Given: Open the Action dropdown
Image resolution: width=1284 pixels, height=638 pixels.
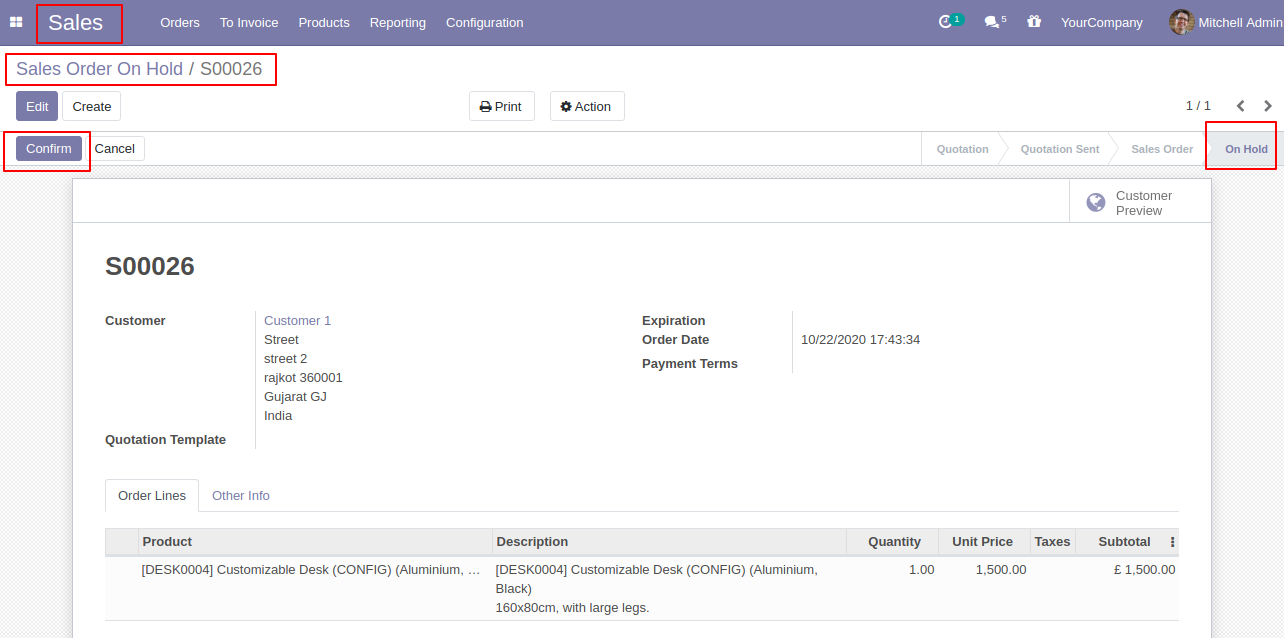Looking at the screenshot, I should [x=587, y=106].
